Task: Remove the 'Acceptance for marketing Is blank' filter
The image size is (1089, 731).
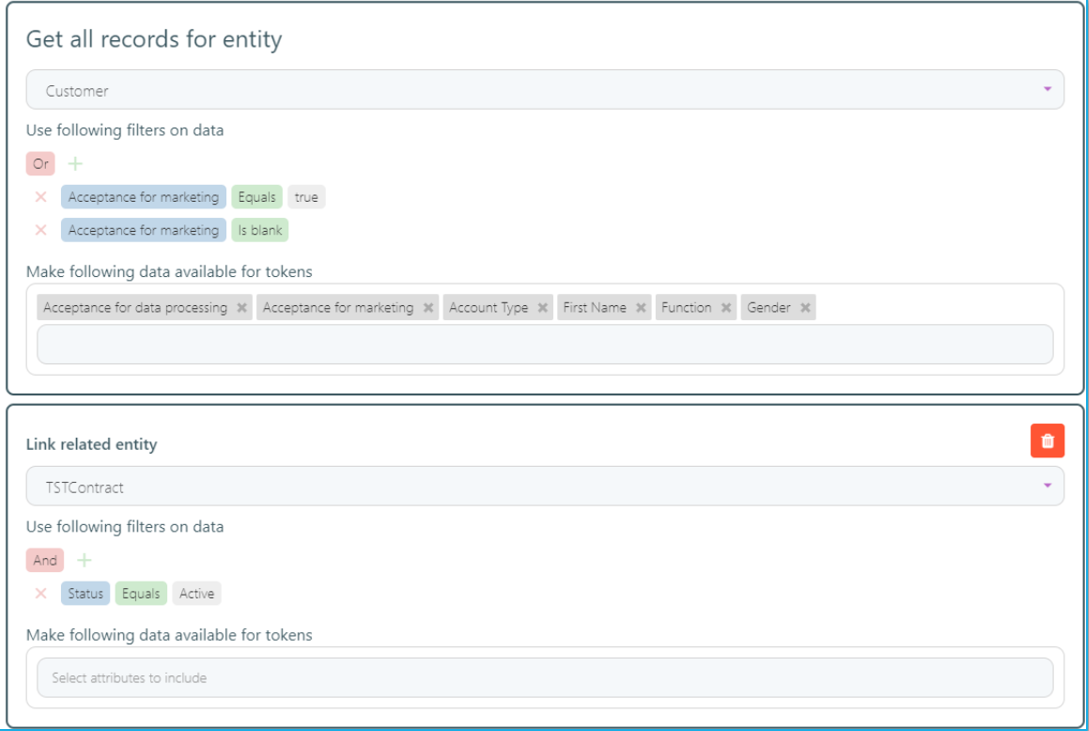Action: [41, 230]
